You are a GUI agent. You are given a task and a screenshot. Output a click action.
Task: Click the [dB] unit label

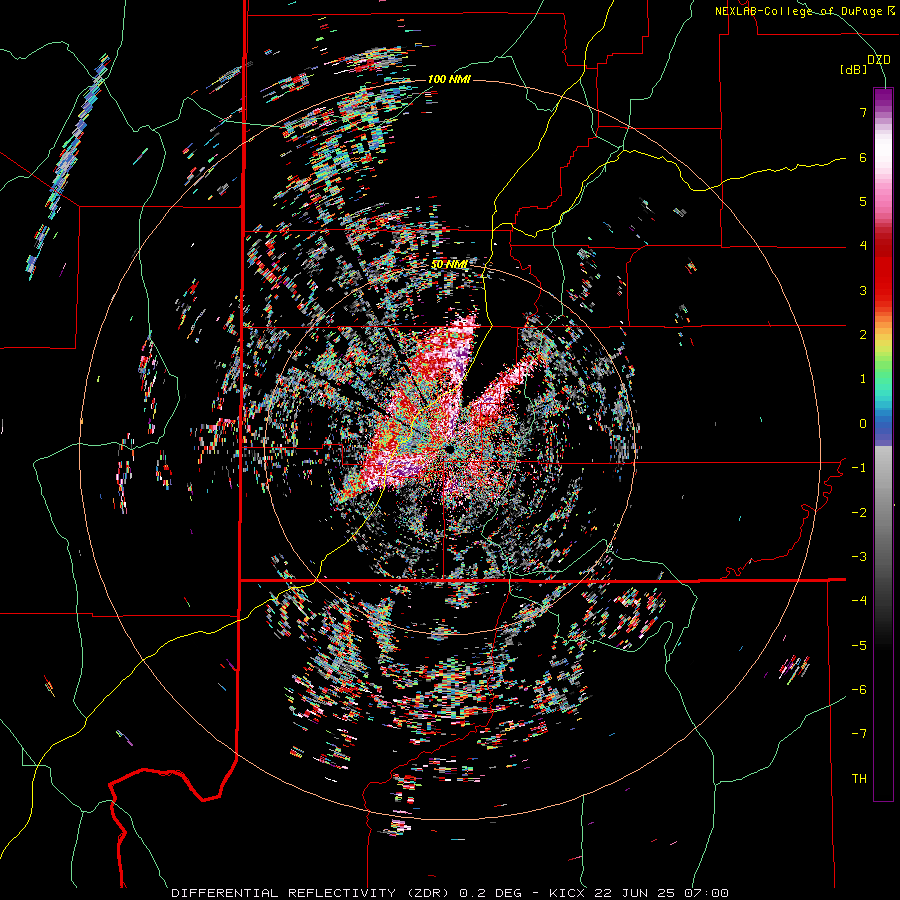853,70
